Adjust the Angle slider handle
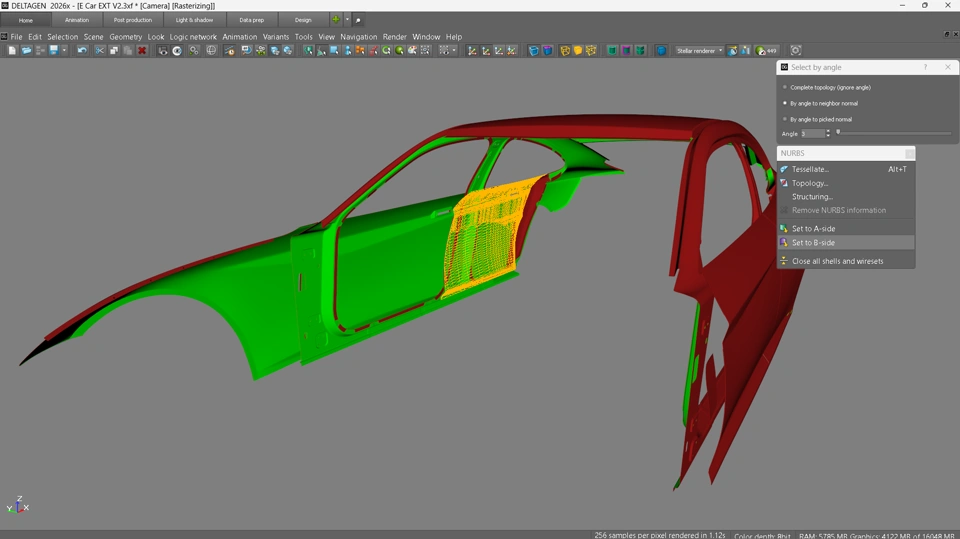 (x=838, y=132)
